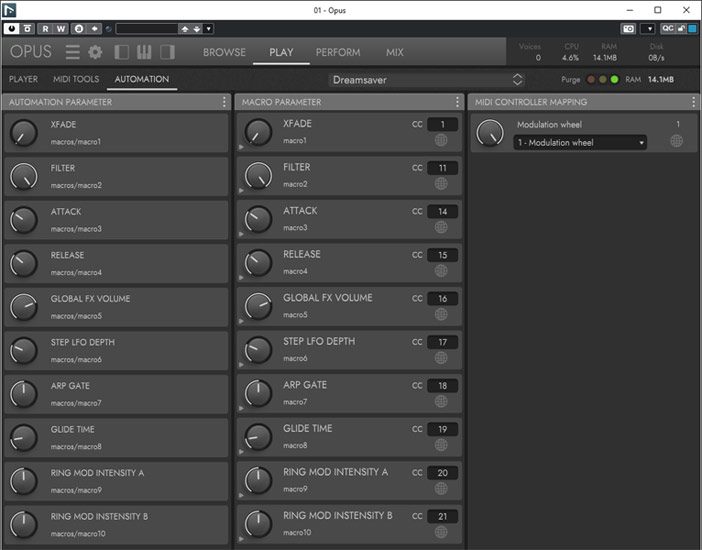Toggle the piano keyboard panel icon
The height and width of the screenshot is (550, 702).
(x=144, y=52)
